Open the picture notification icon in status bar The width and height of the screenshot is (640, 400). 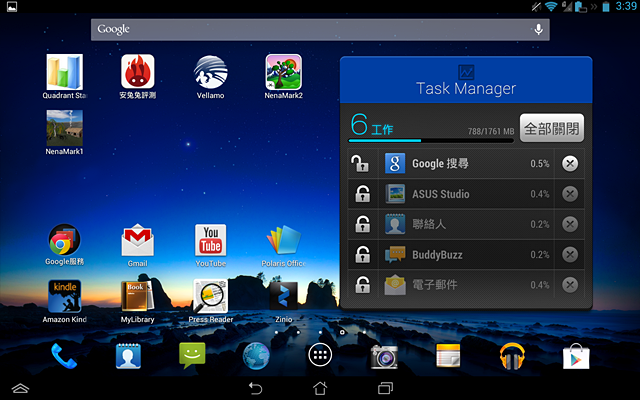tap(12, 7)
